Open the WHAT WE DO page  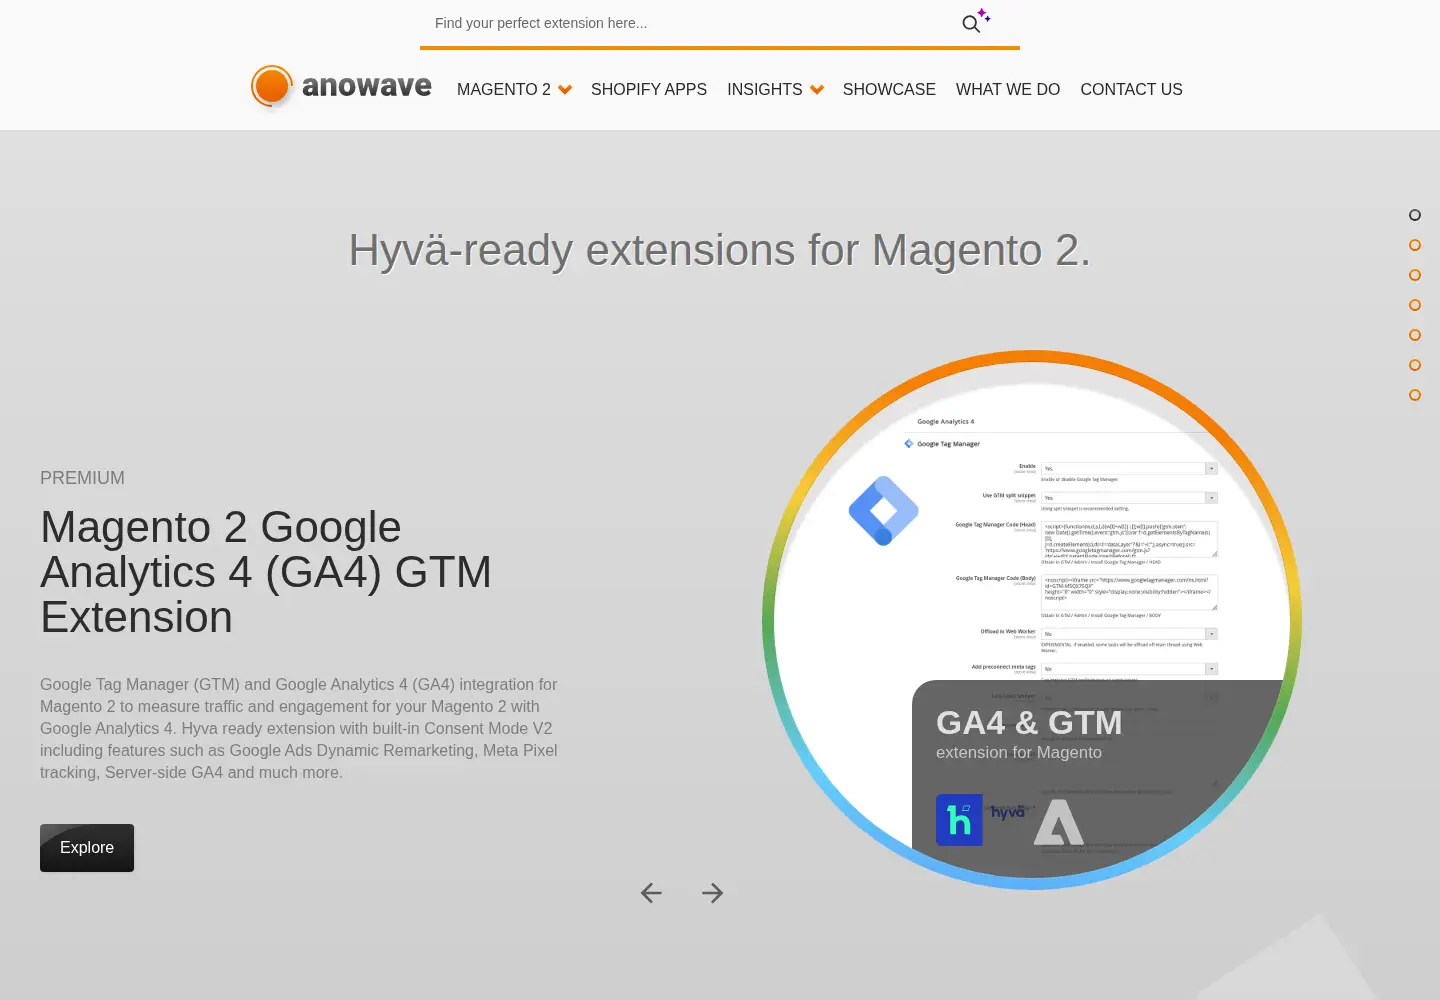point(1008,90)
